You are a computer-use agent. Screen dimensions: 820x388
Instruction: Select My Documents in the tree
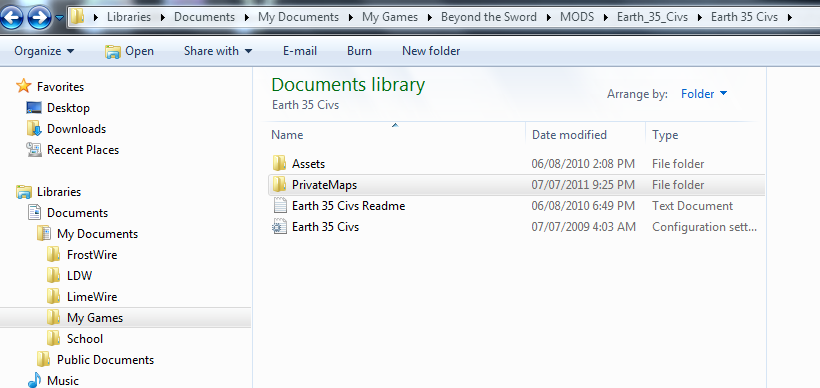[97, 234]
